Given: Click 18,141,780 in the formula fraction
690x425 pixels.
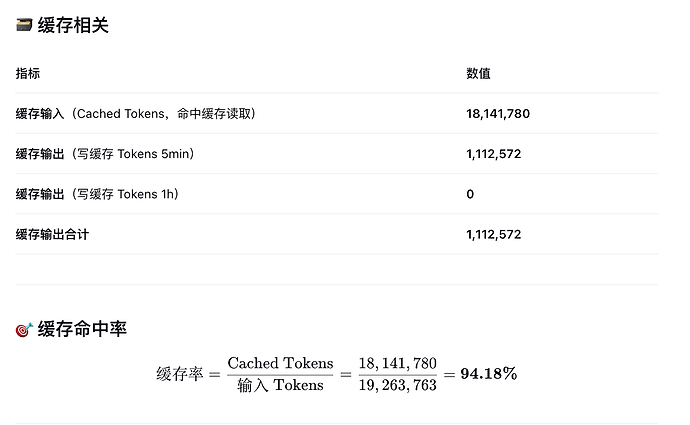Looking at the screenshot, I should (397, 363).
